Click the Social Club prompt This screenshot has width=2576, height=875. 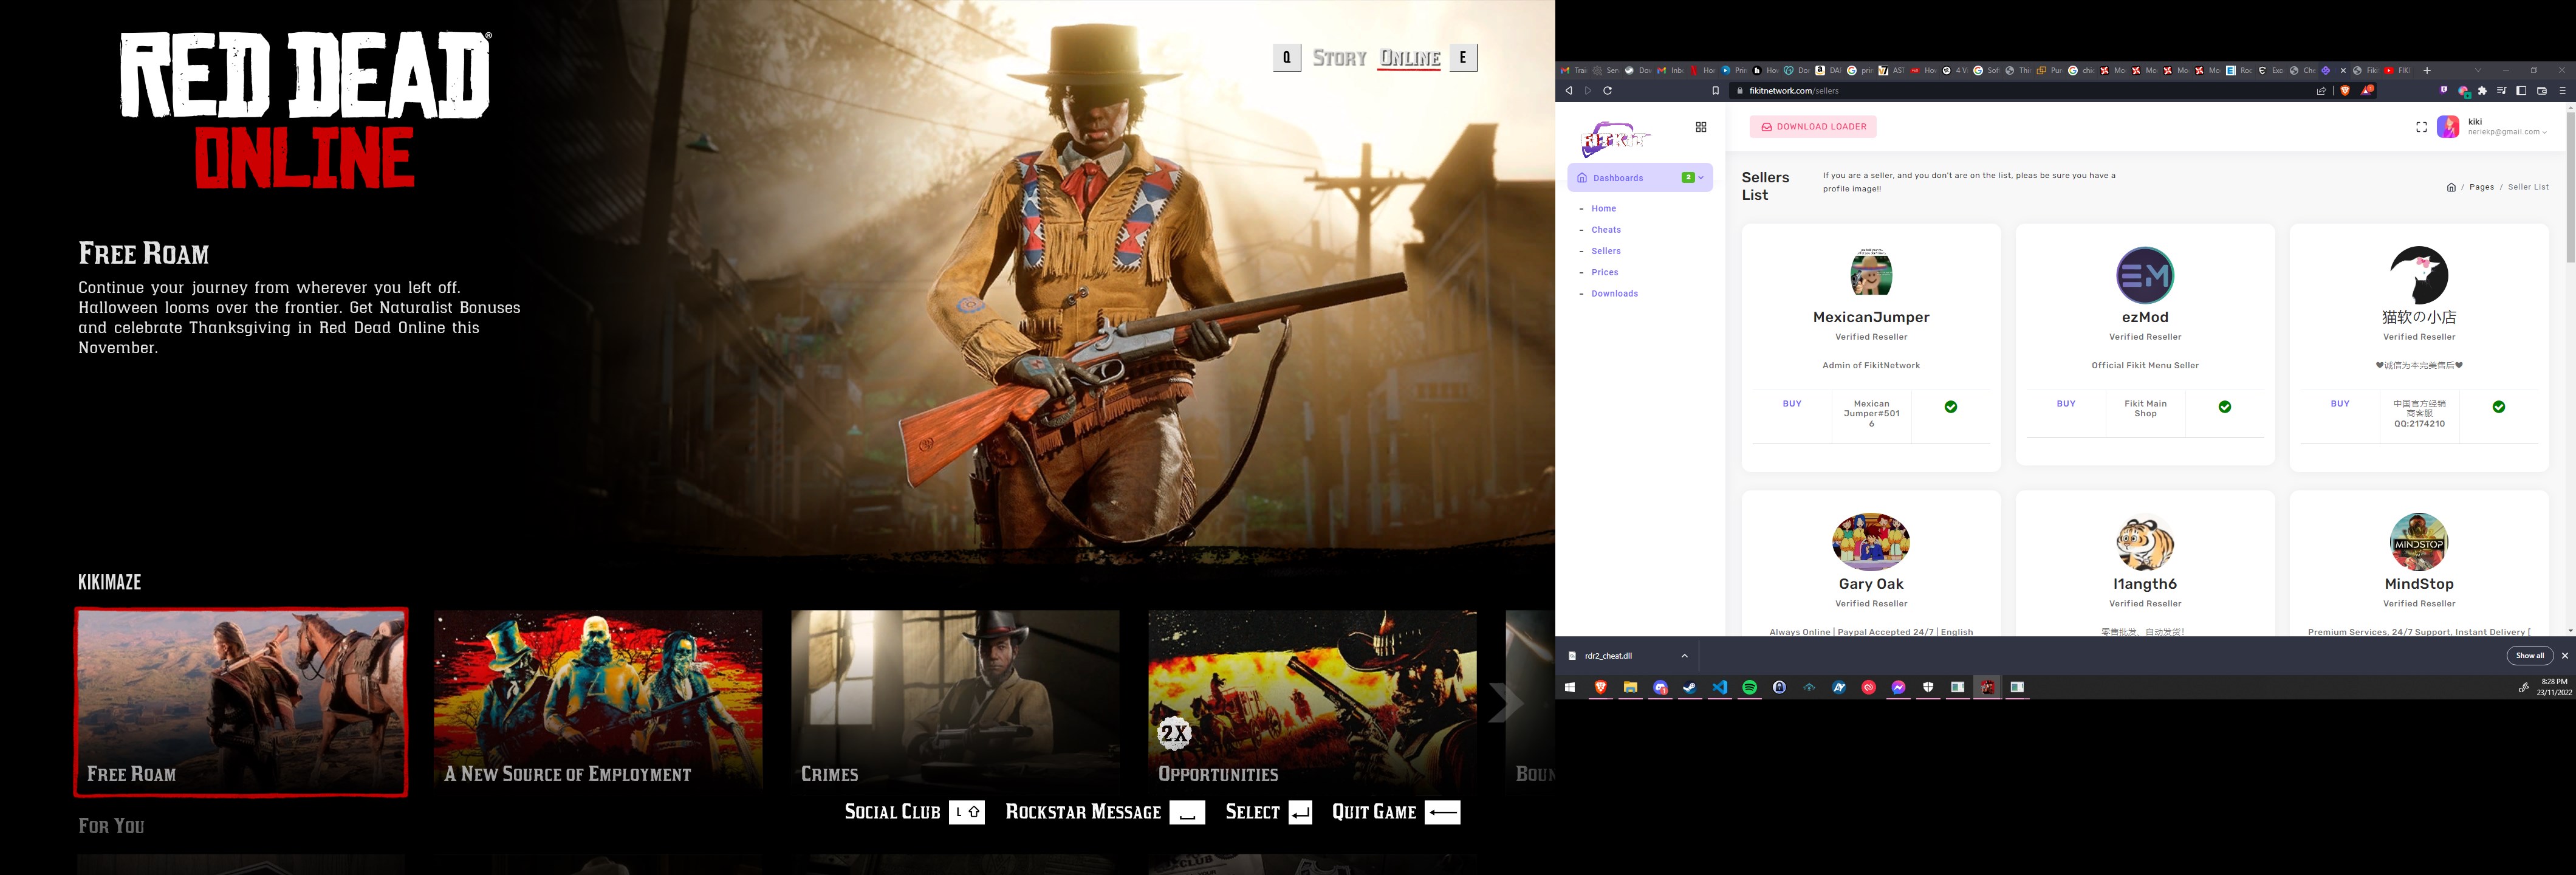tap(915, 812)
